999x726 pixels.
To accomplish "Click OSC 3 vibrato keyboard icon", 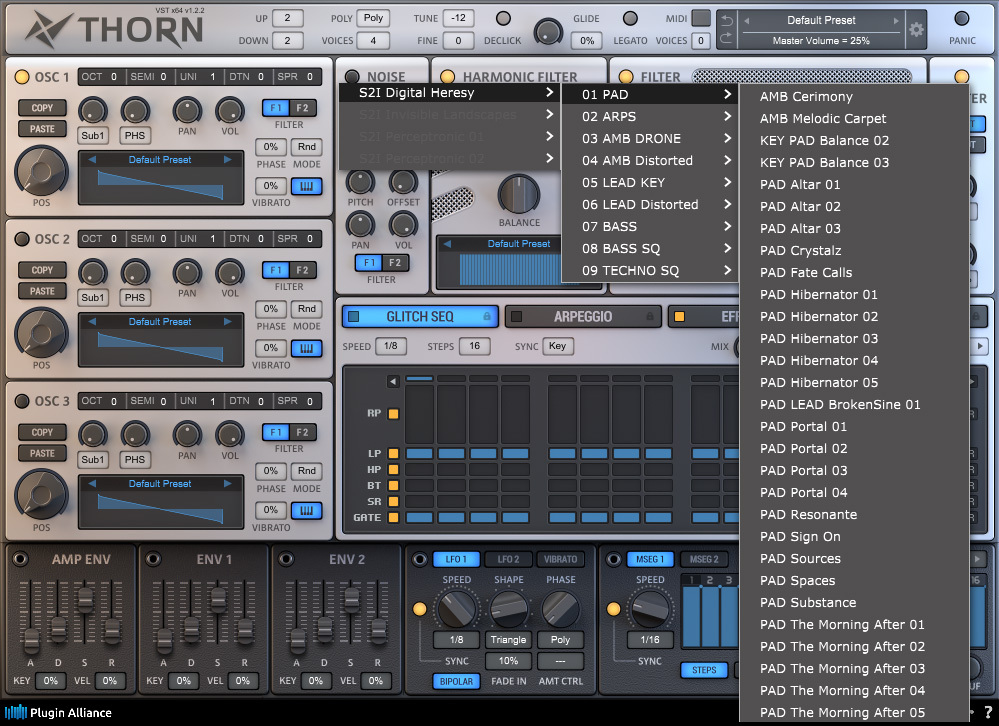I will 306,511.
